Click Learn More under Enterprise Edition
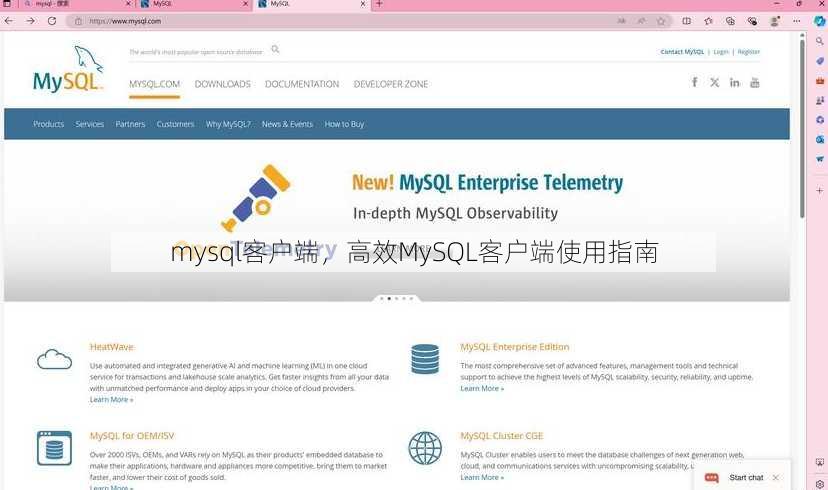The height and width of the screenshot is (490, 828). (x=482, y=388)
